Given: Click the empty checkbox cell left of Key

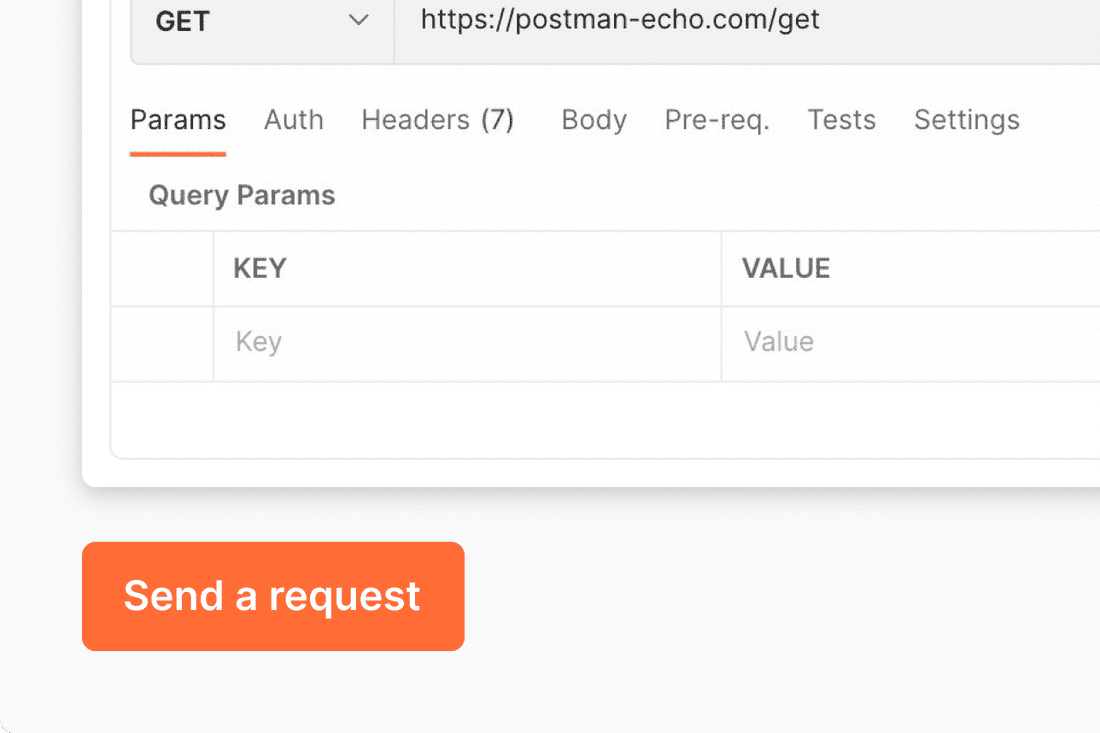Looking at the screenshot, I should coord(162,344).
